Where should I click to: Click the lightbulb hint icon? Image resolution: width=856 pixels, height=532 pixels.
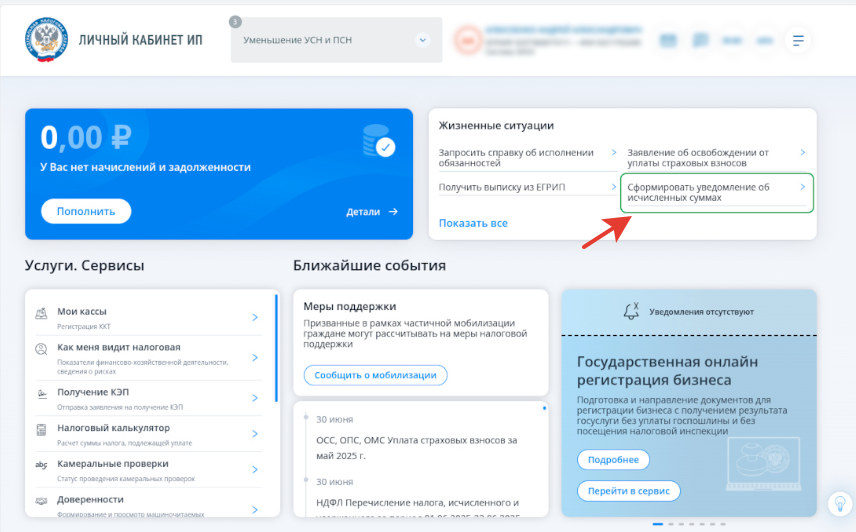(840, 503)
